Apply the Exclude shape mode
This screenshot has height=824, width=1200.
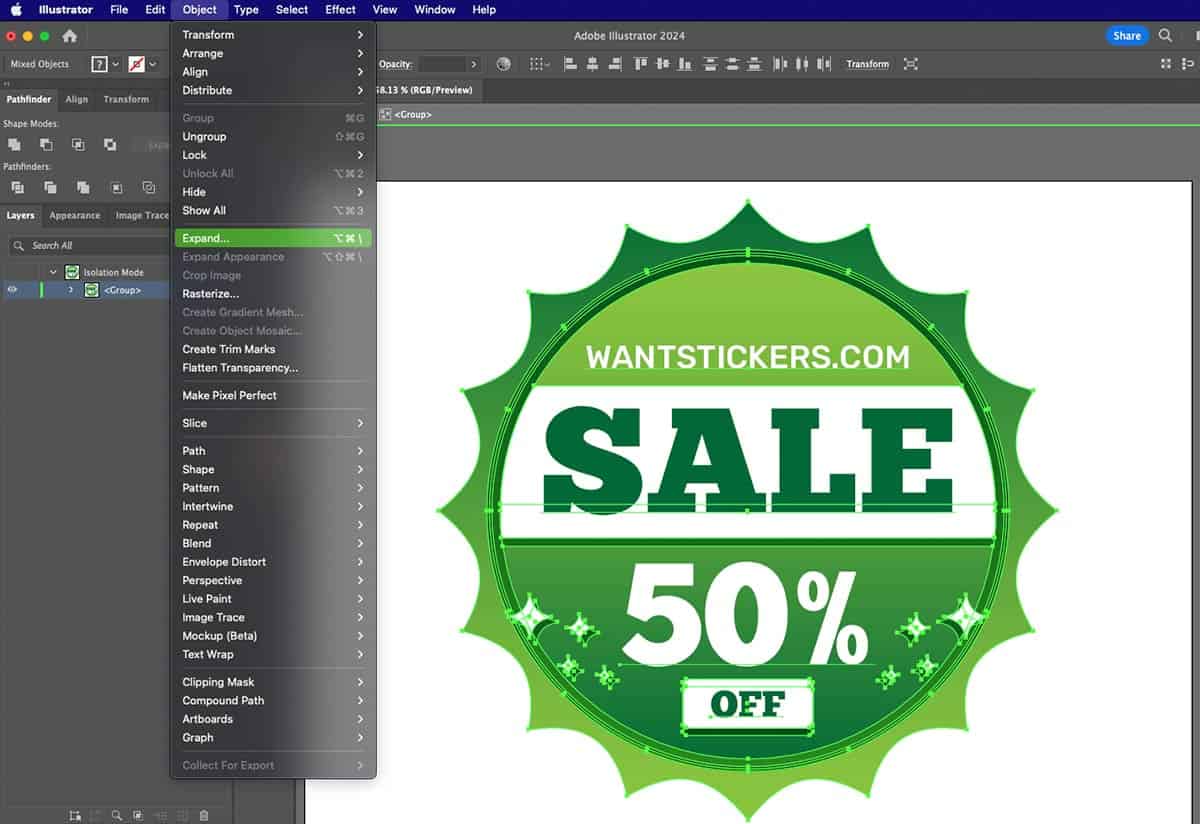pyautogui.click(x=110, y=145)
